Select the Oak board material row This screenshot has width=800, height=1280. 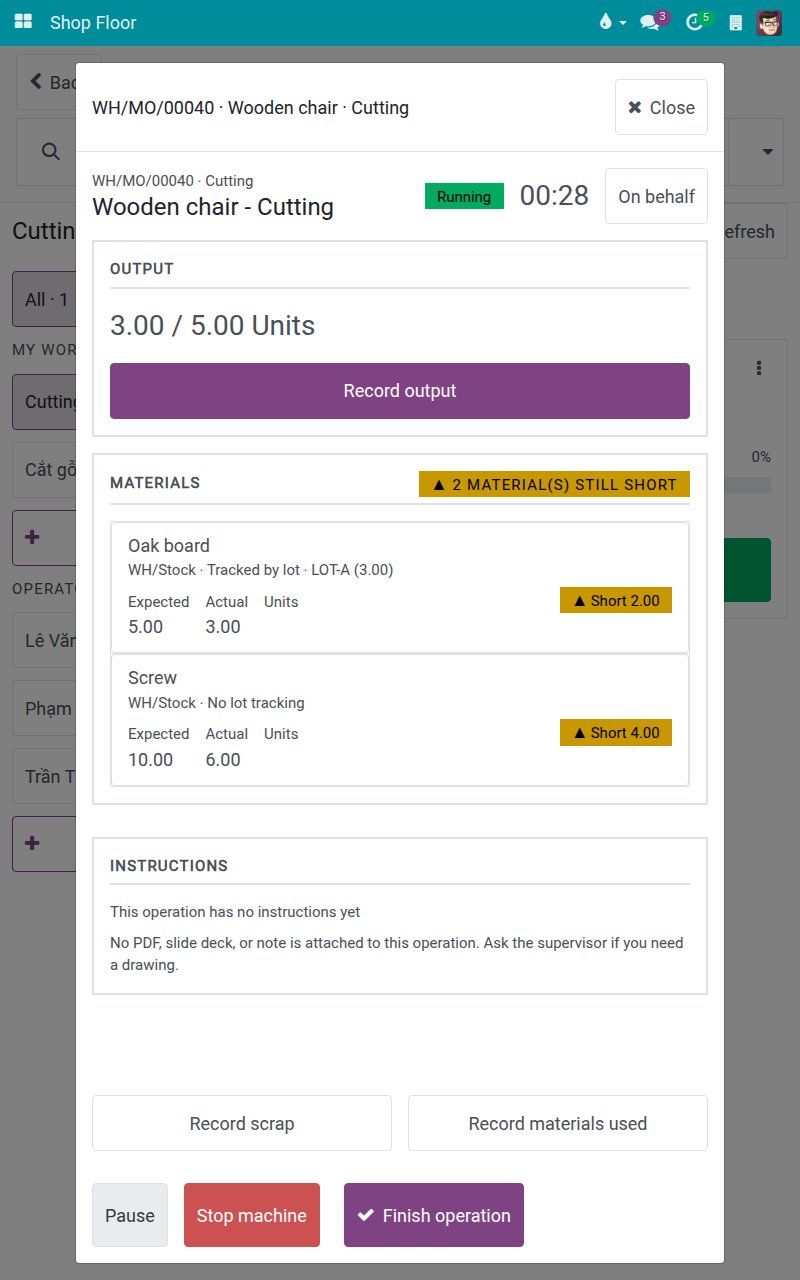[400, 588]
